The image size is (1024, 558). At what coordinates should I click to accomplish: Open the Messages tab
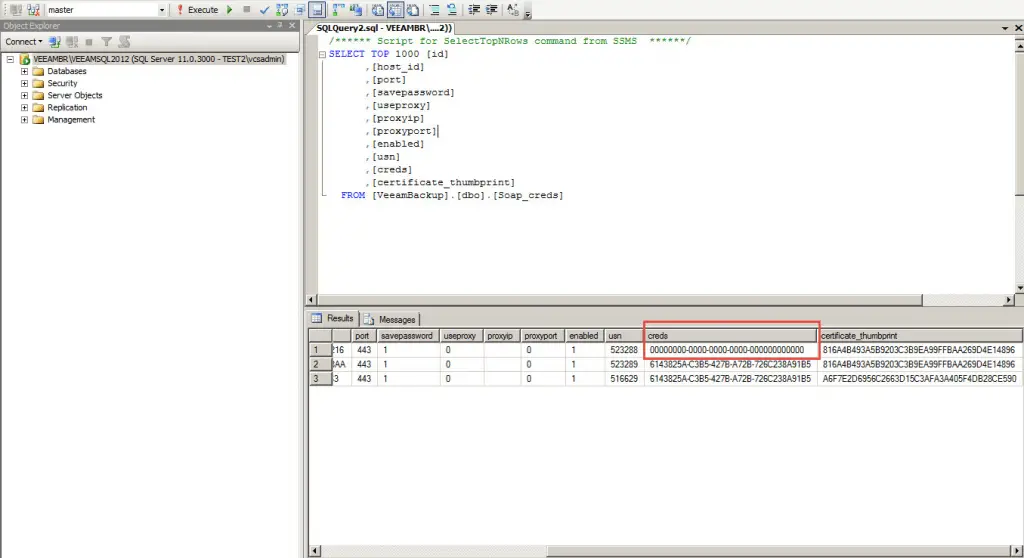coord(390,319)
